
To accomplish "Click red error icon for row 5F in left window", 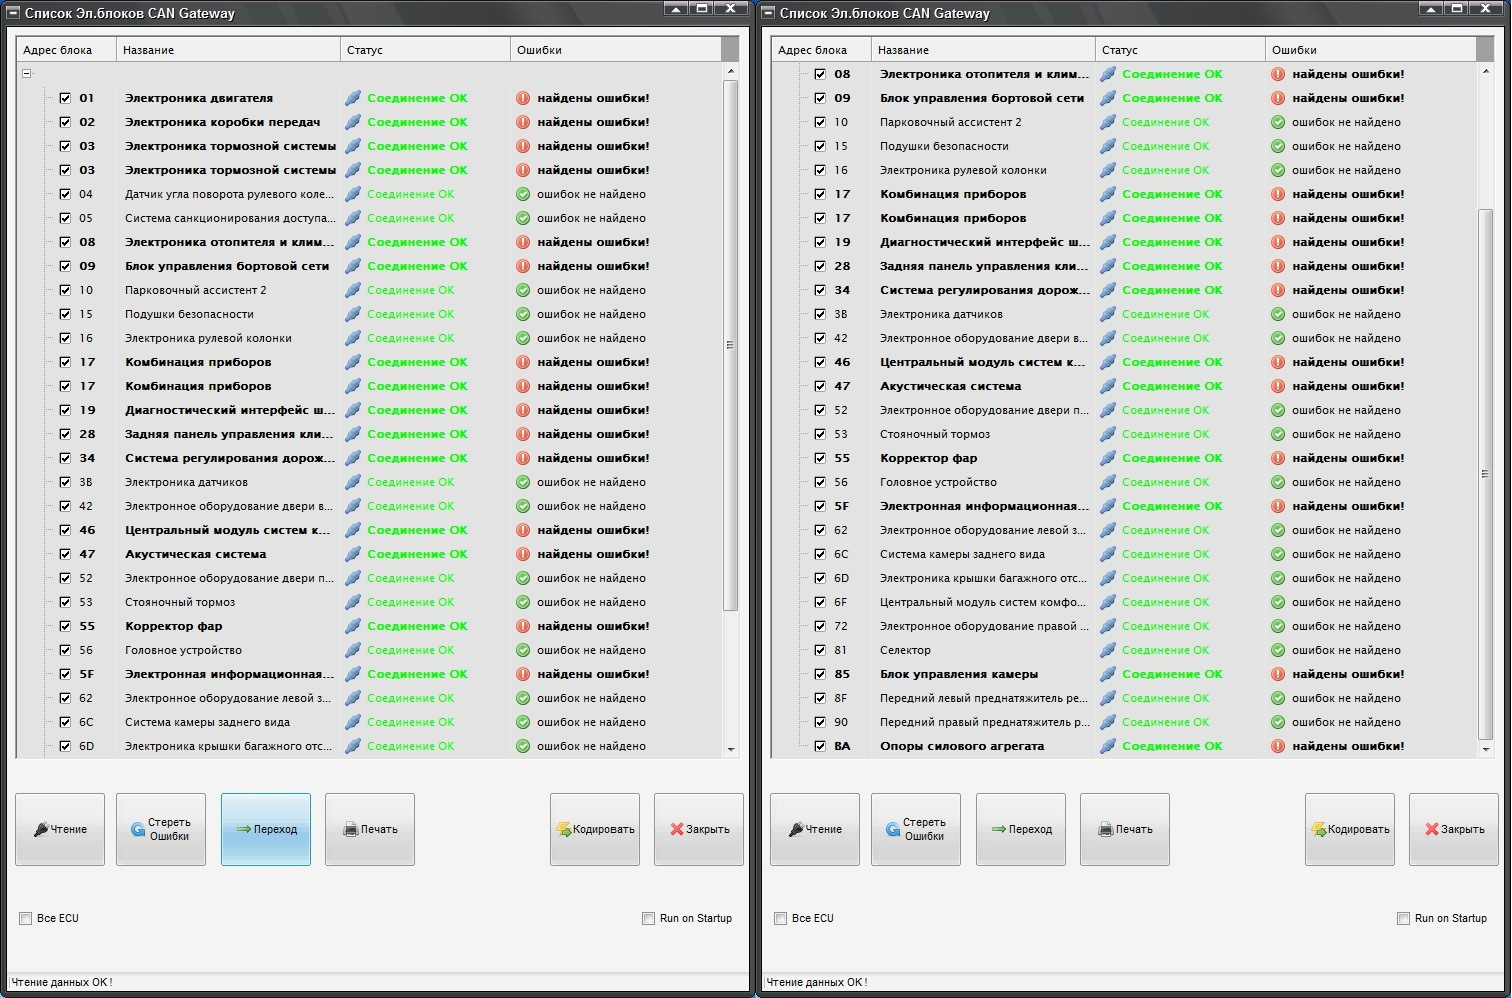I will tap(523, 674).
